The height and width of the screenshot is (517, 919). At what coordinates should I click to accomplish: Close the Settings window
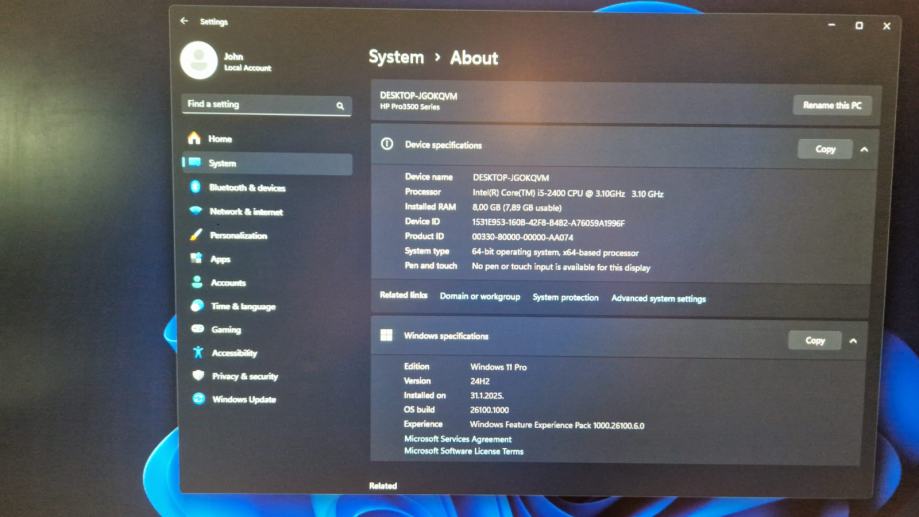click(886, 26)
